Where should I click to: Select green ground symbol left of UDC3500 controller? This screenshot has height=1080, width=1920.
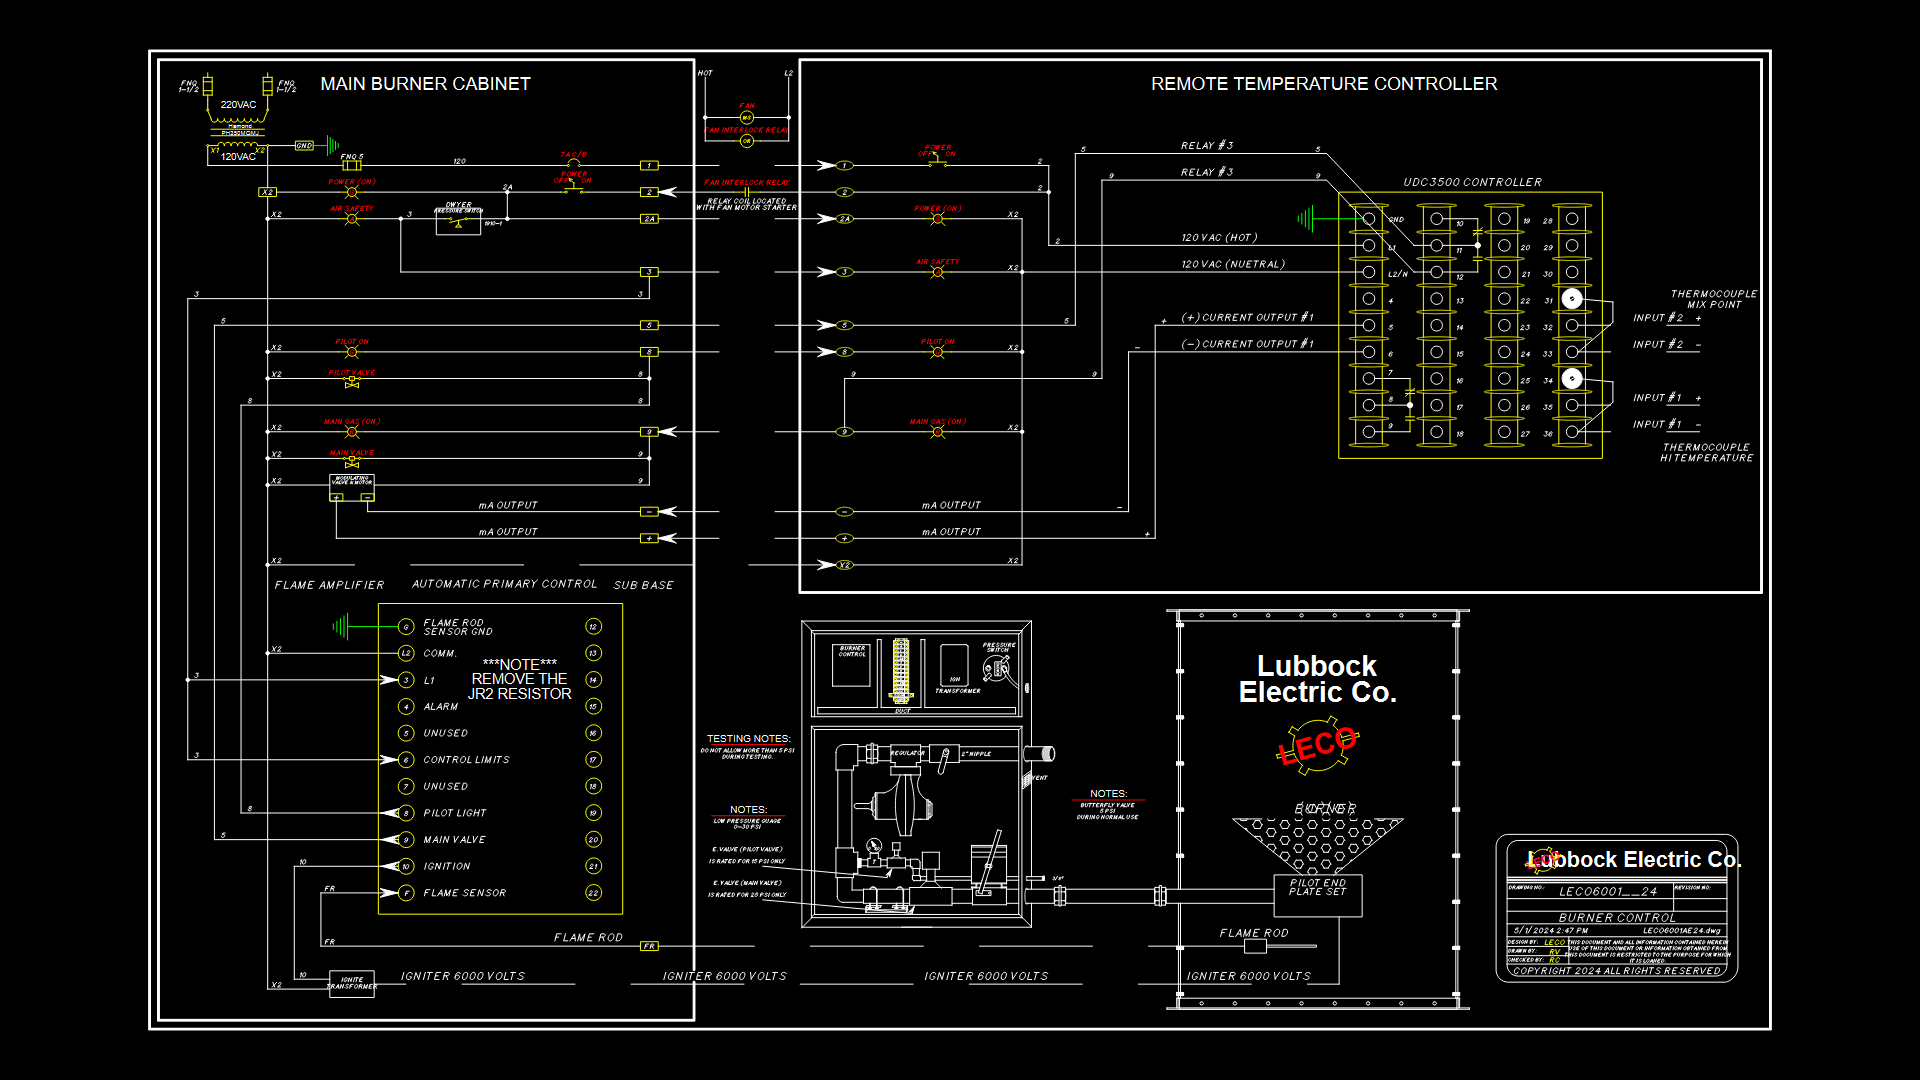(1305, 218)
